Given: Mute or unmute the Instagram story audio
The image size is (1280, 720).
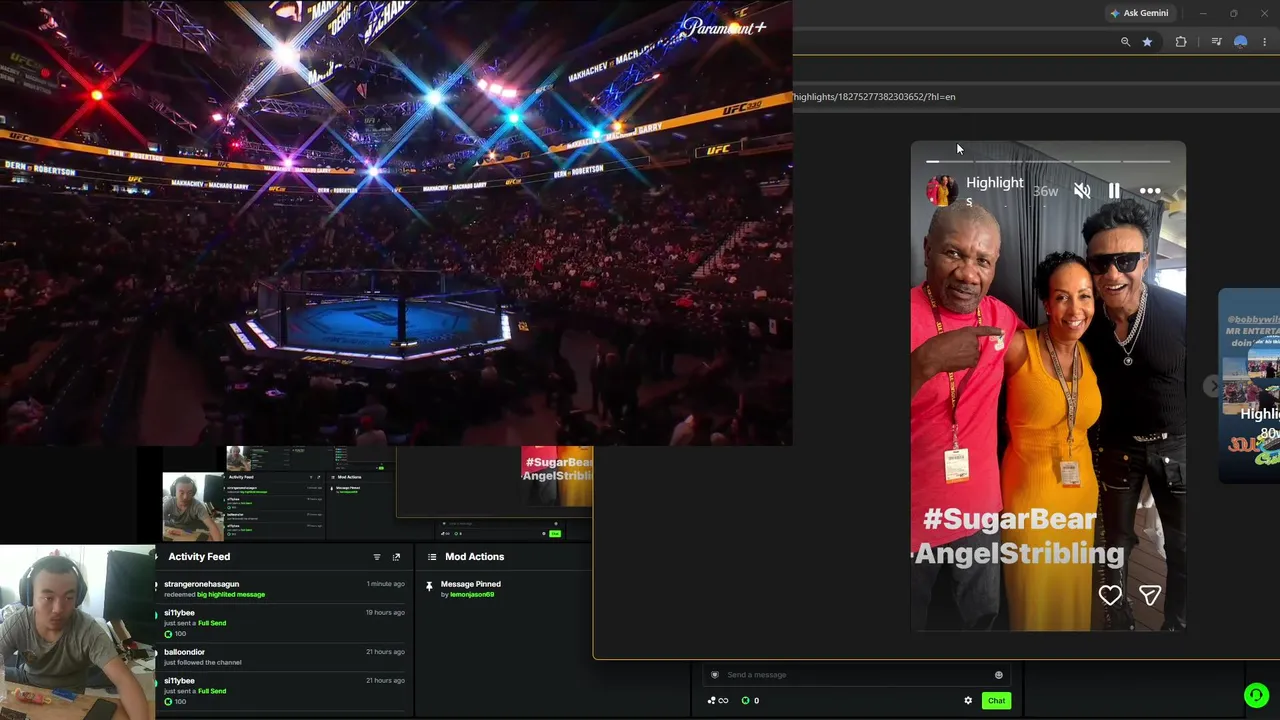Looking at the screenshot, I should pos(1082,191).
